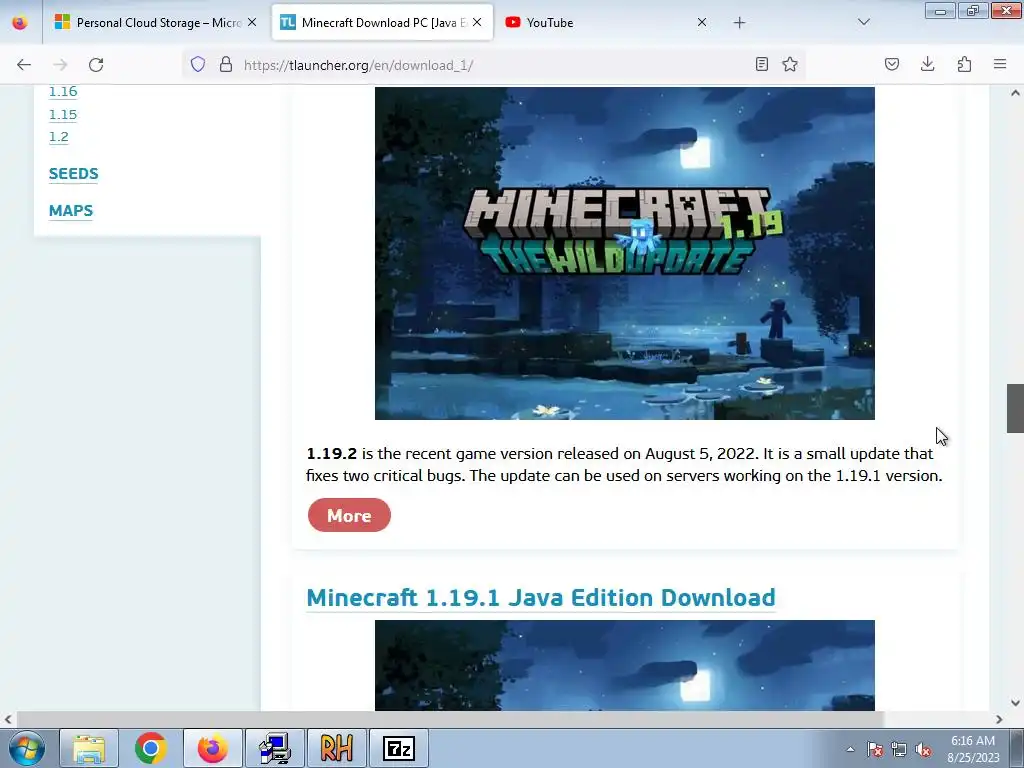1024x768 pixels.
Task: Toggle reader view icon
Action: (x=761, y=64)
